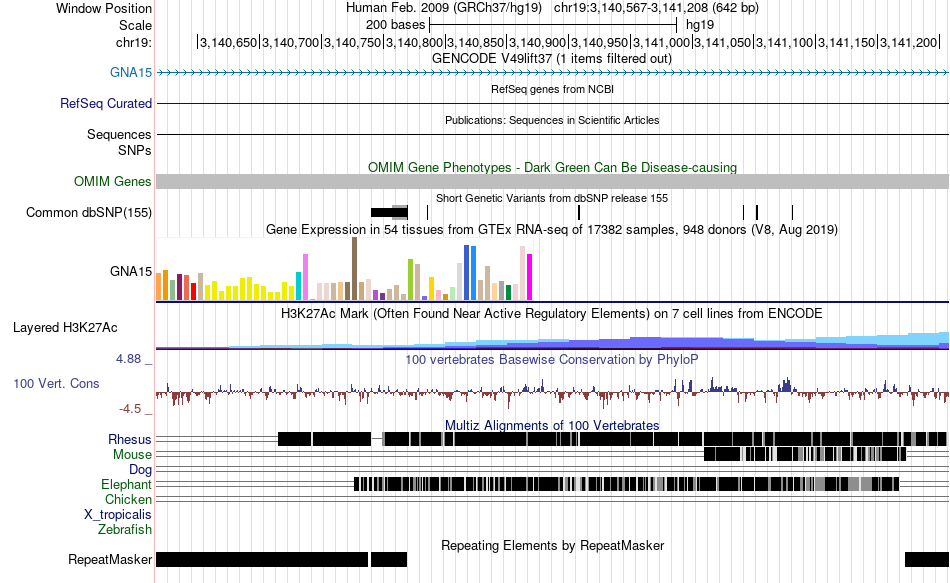Open the blue GNA15 GENCODE gene label
The image size is (950, 583).
click(x=131, y=73)
